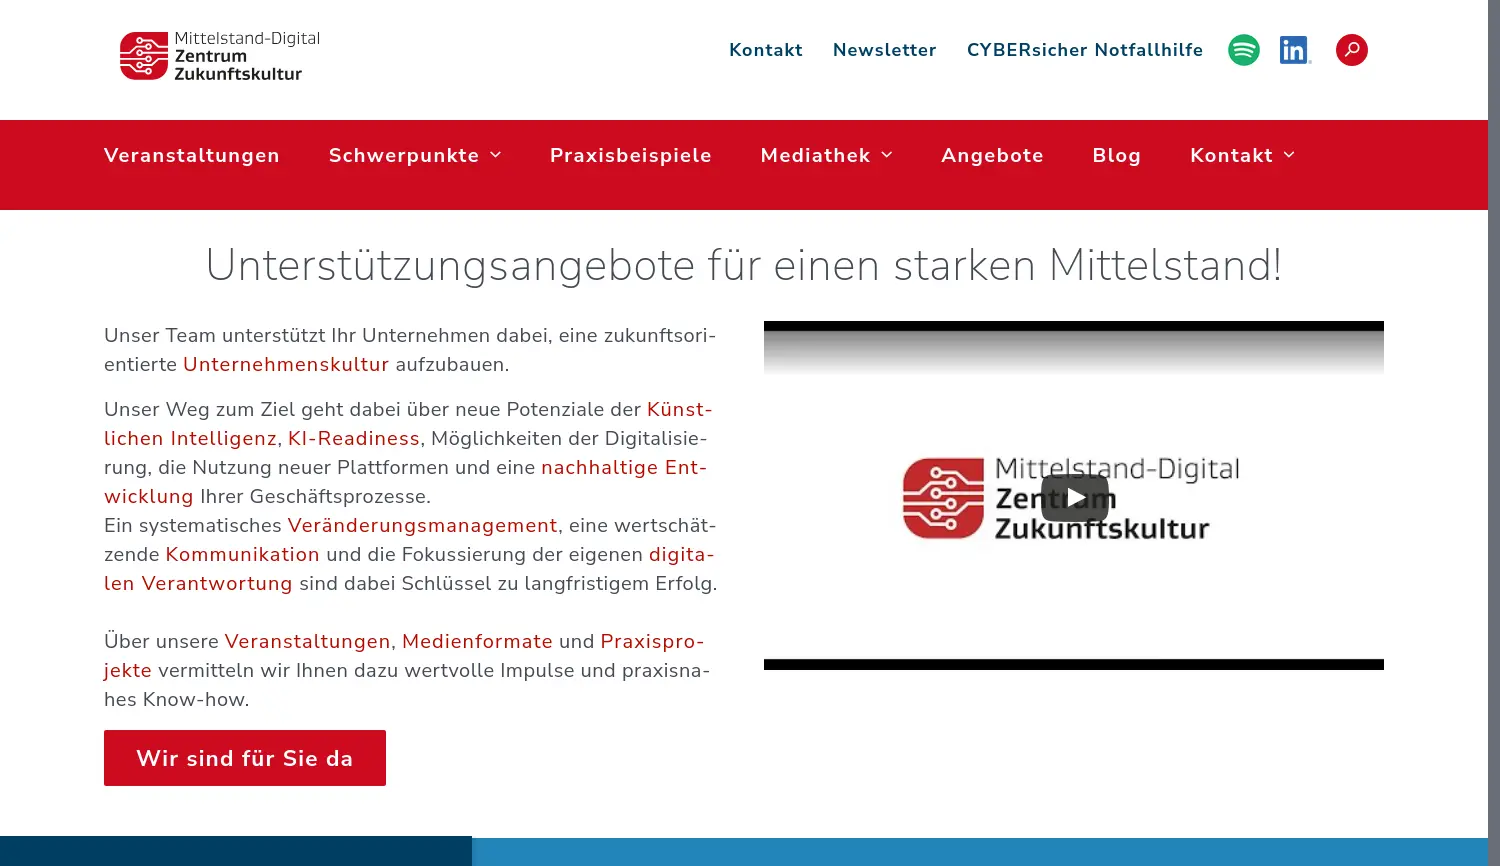Viewport: 1500px width, 866px height.
Task: Expand the Kontakt dropdown in the navigation
Action: point(1242,155)
